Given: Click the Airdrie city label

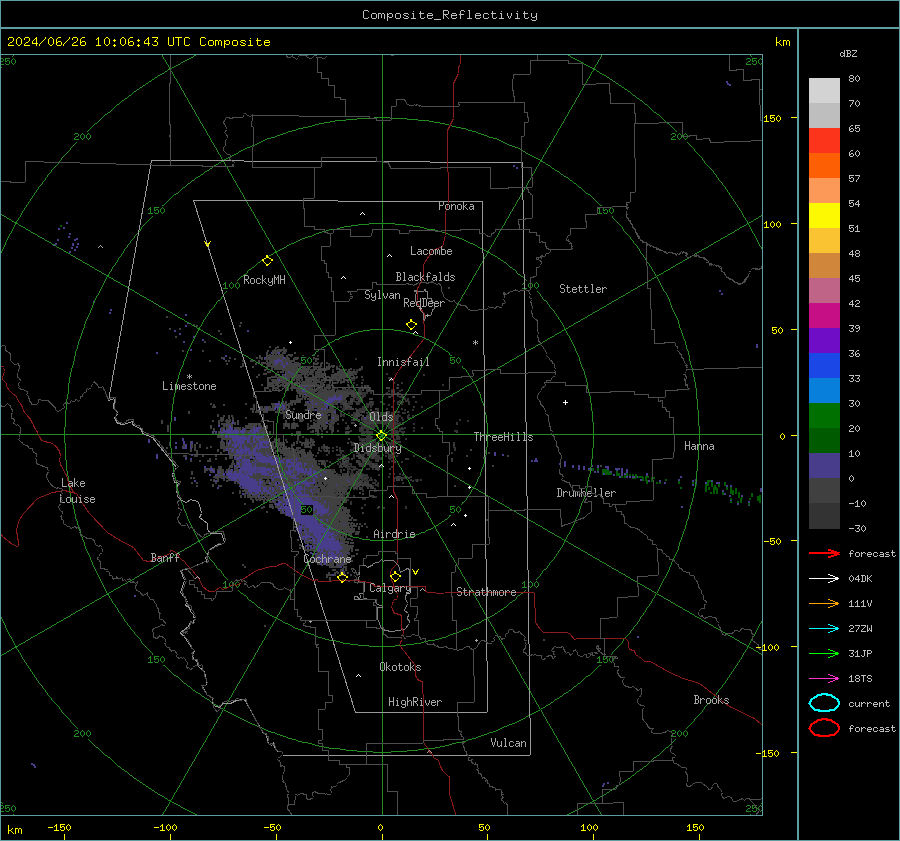Looking at the screenshot, I should [x=394, y=534].
